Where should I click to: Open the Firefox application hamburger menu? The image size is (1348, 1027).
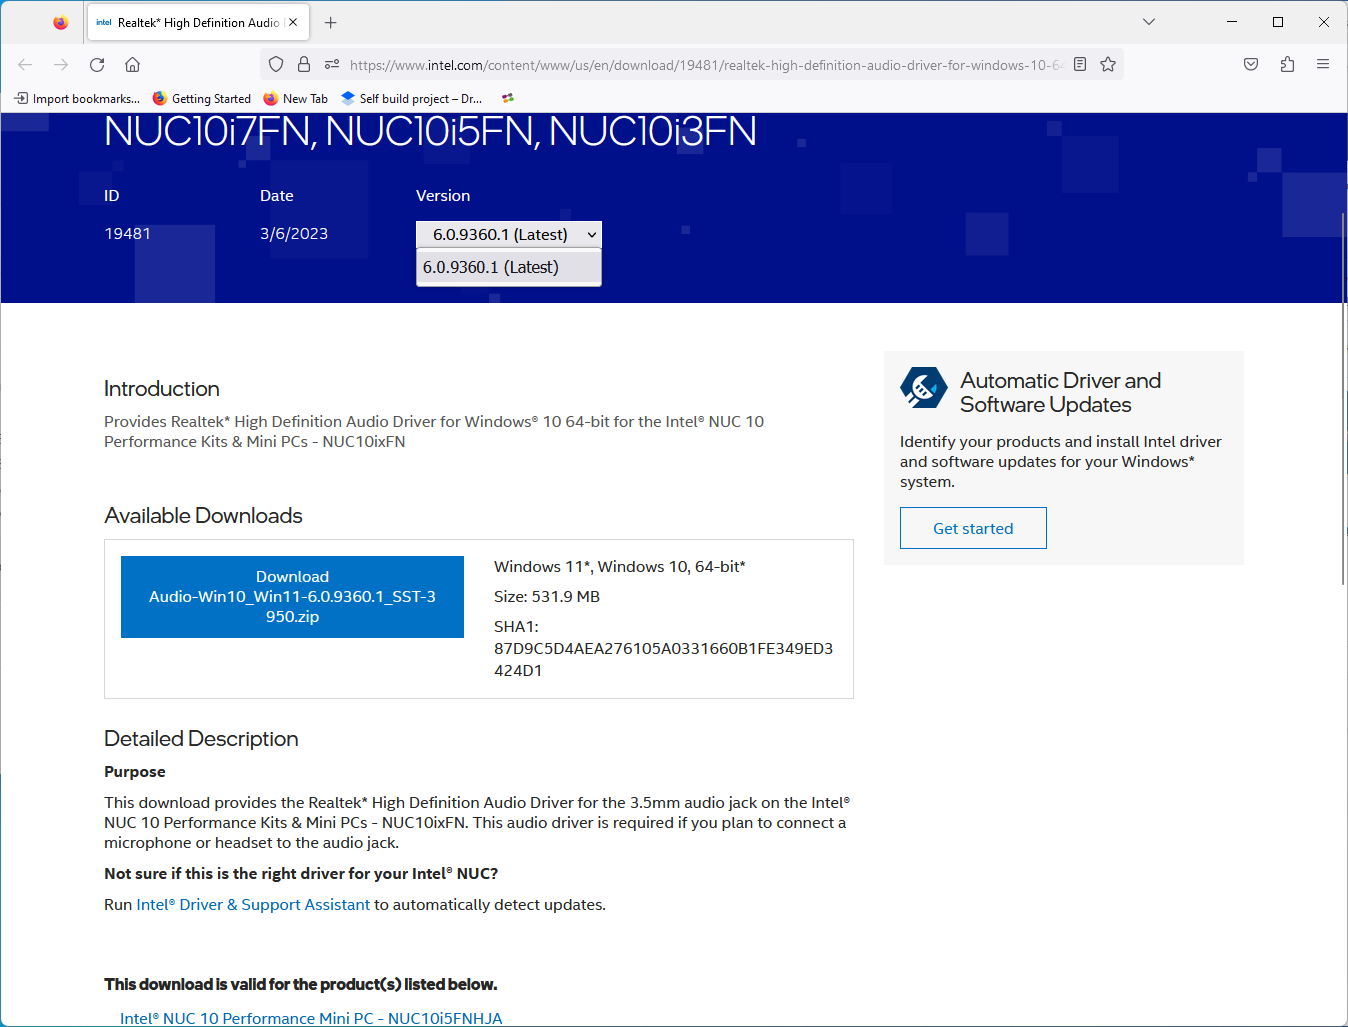(x=1323, y=65)
